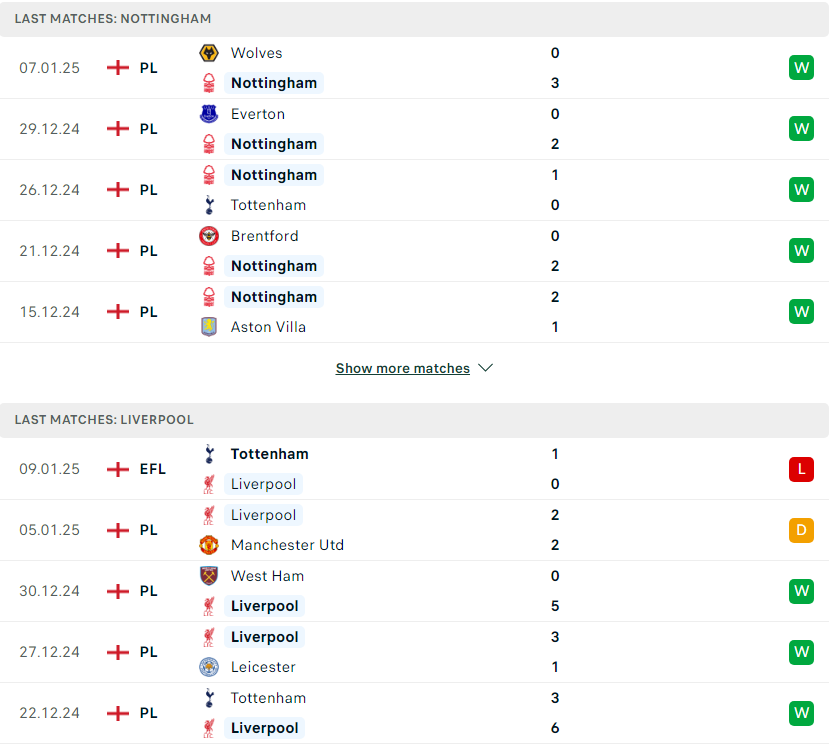Click the EFL competition label
The image size is (838, 746).
[x=153, y=469]
